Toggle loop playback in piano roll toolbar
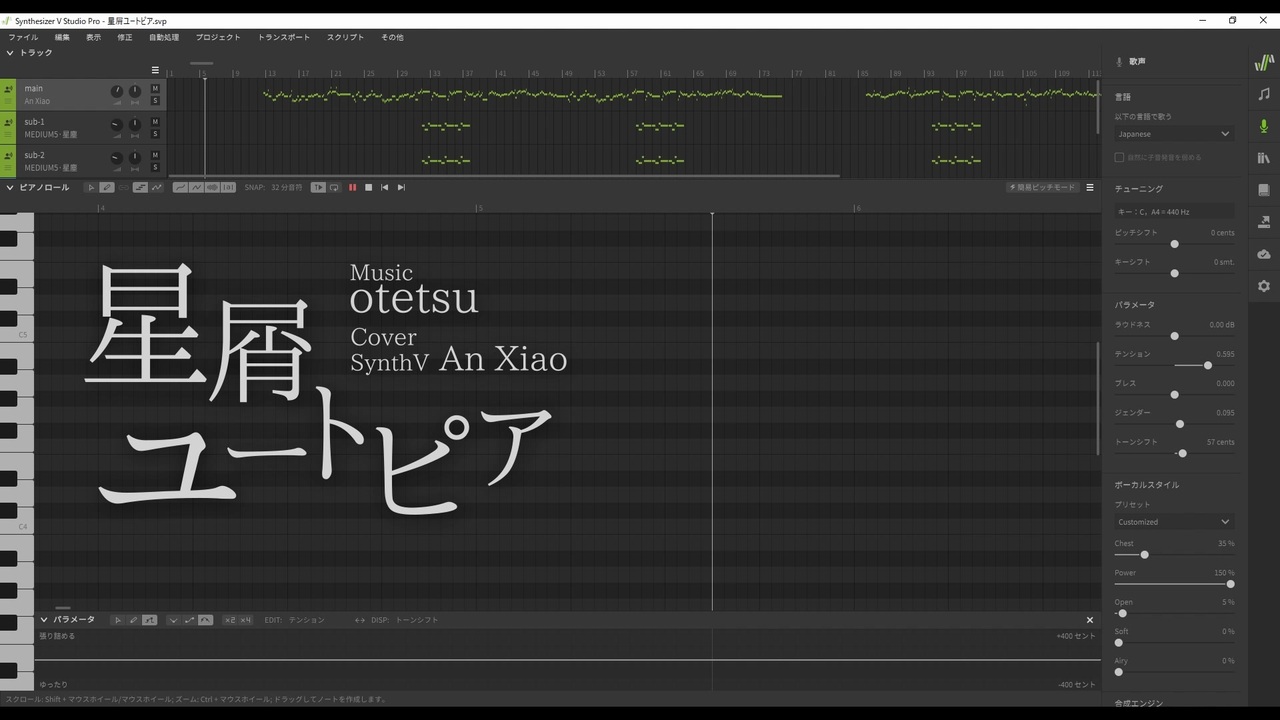The image size is (1280, 720). (334, 187)
